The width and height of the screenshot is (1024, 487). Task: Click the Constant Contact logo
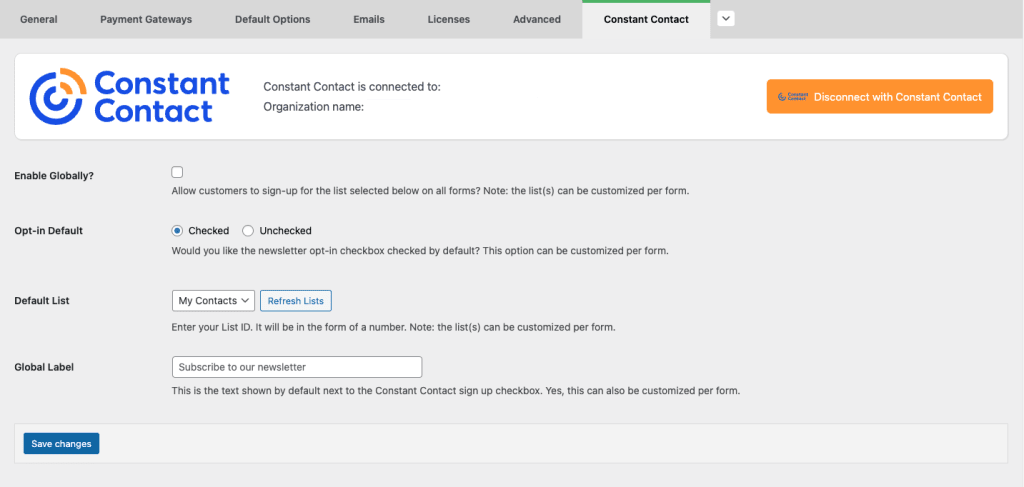coord(129,96)
